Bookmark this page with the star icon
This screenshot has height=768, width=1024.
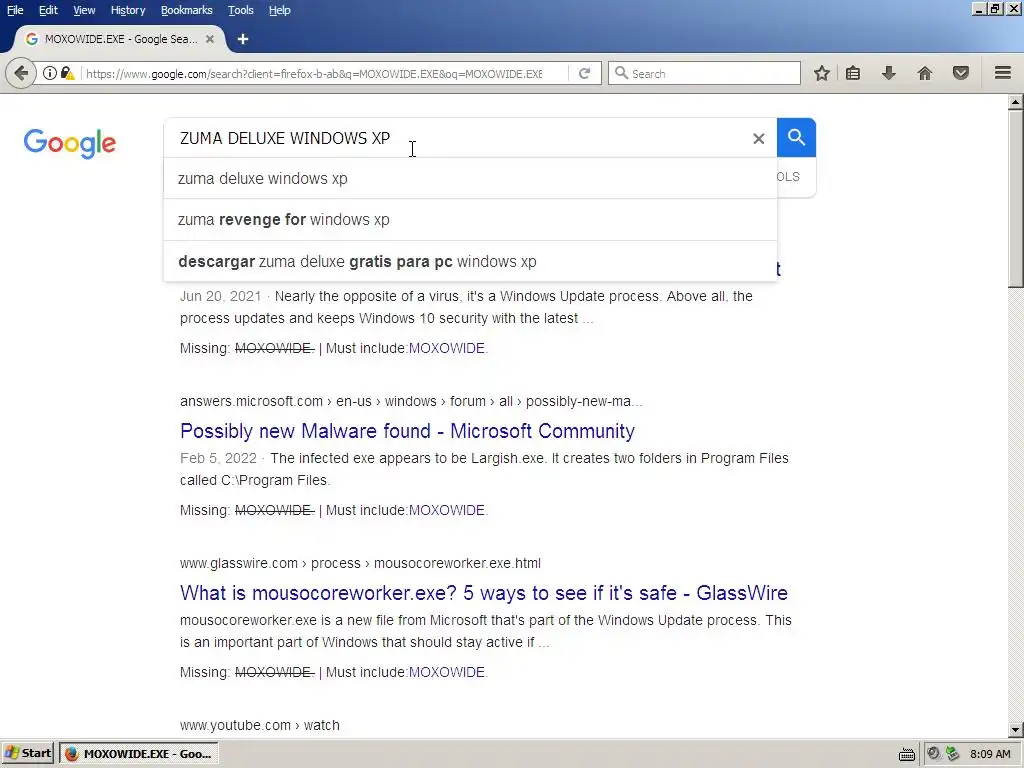[822, 73]
